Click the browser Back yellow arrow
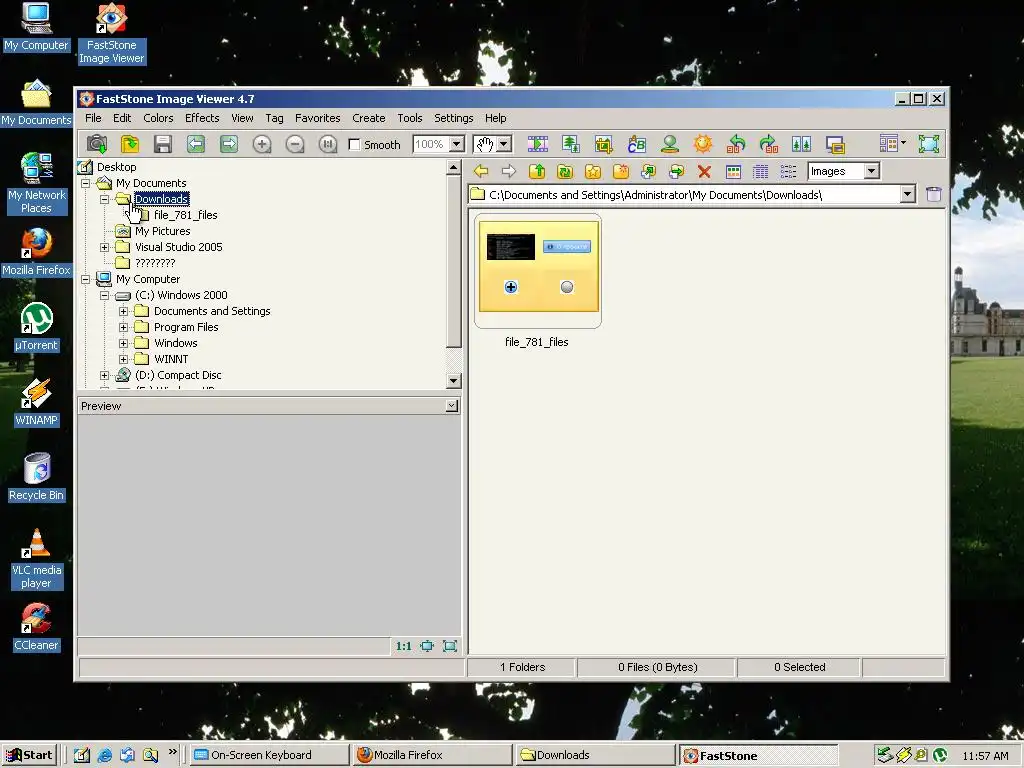 coord(481,171)
